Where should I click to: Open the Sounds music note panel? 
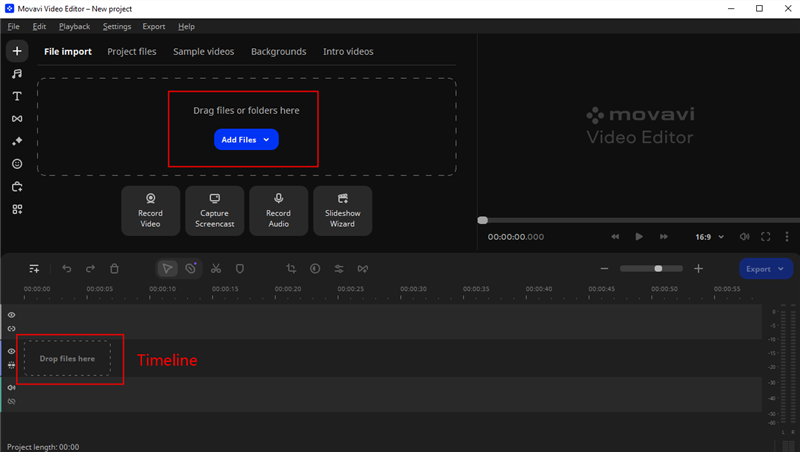(17, 73)
